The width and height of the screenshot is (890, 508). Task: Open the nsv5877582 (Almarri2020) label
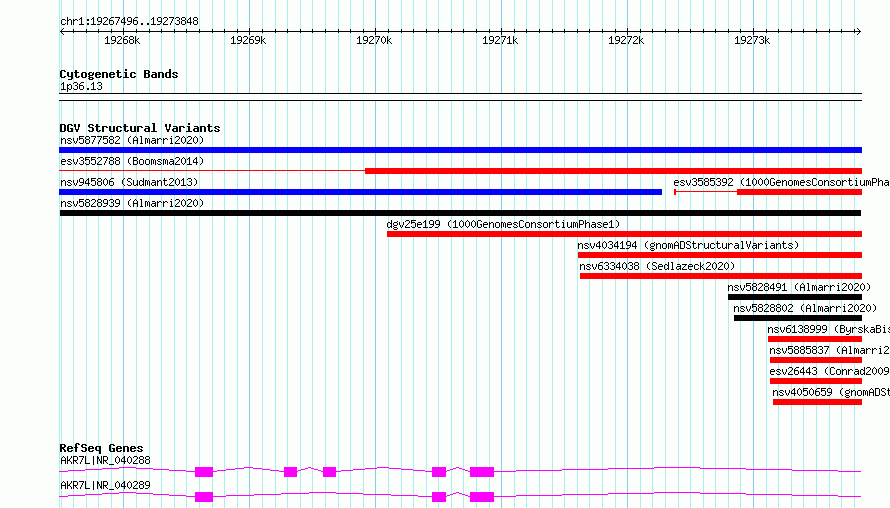click(x=132, y=140)
